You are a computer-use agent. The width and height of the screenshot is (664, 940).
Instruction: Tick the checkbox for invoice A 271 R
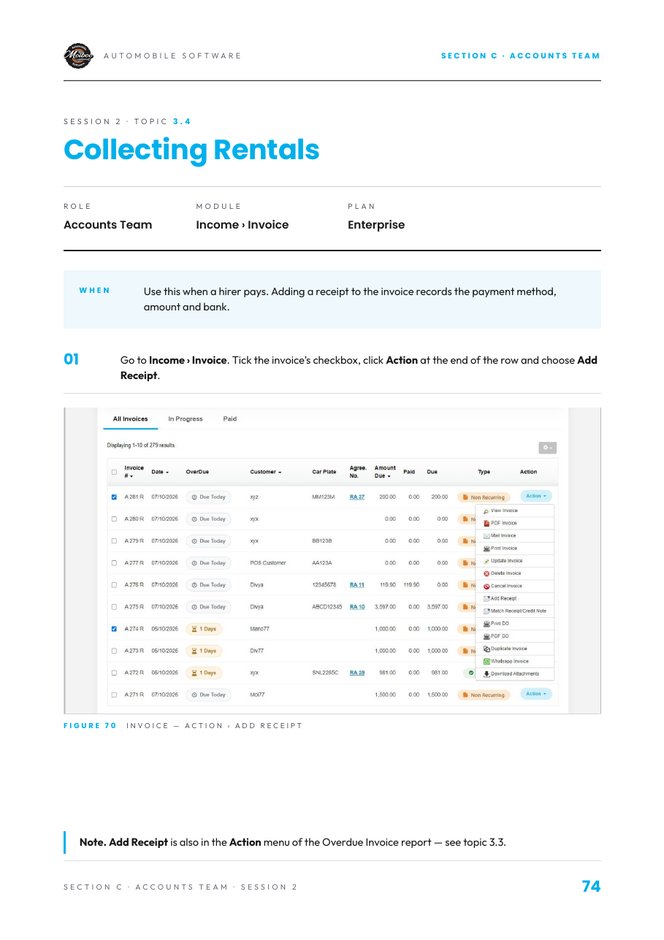coord(114,695)
